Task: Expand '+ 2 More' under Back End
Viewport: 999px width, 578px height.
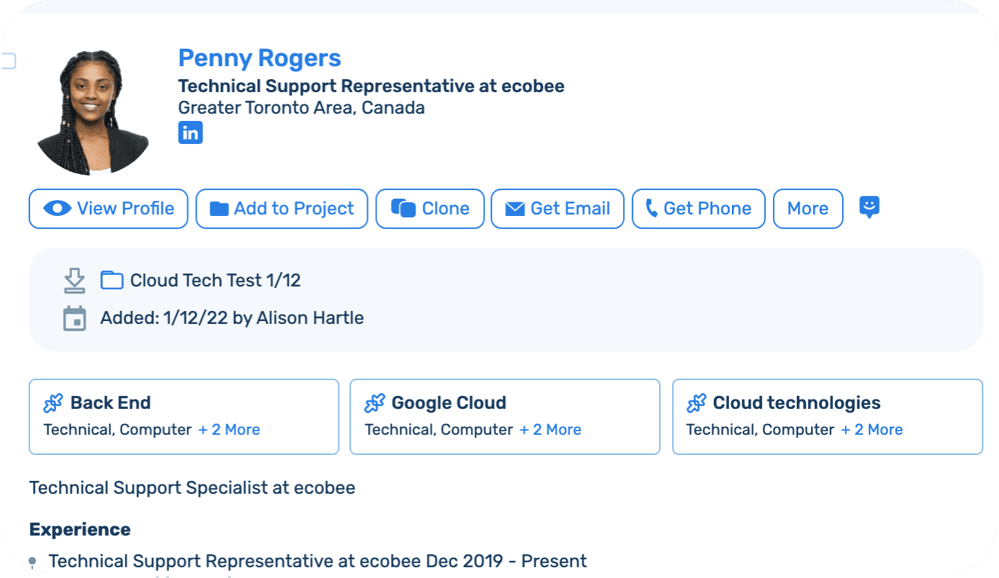Action: click(229, 430)
